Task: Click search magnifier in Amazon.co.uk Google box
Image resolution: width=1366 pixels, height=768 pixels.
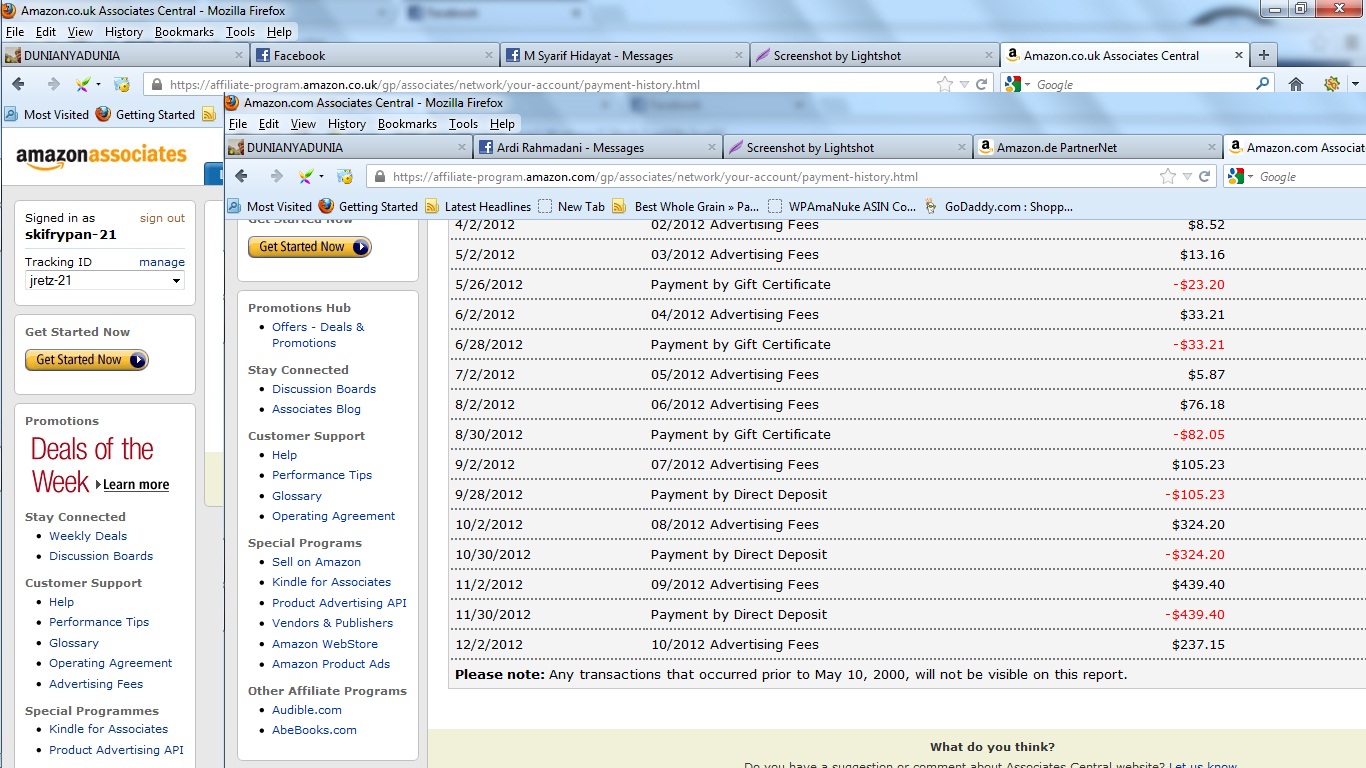Action: [x=1262, y=84]
